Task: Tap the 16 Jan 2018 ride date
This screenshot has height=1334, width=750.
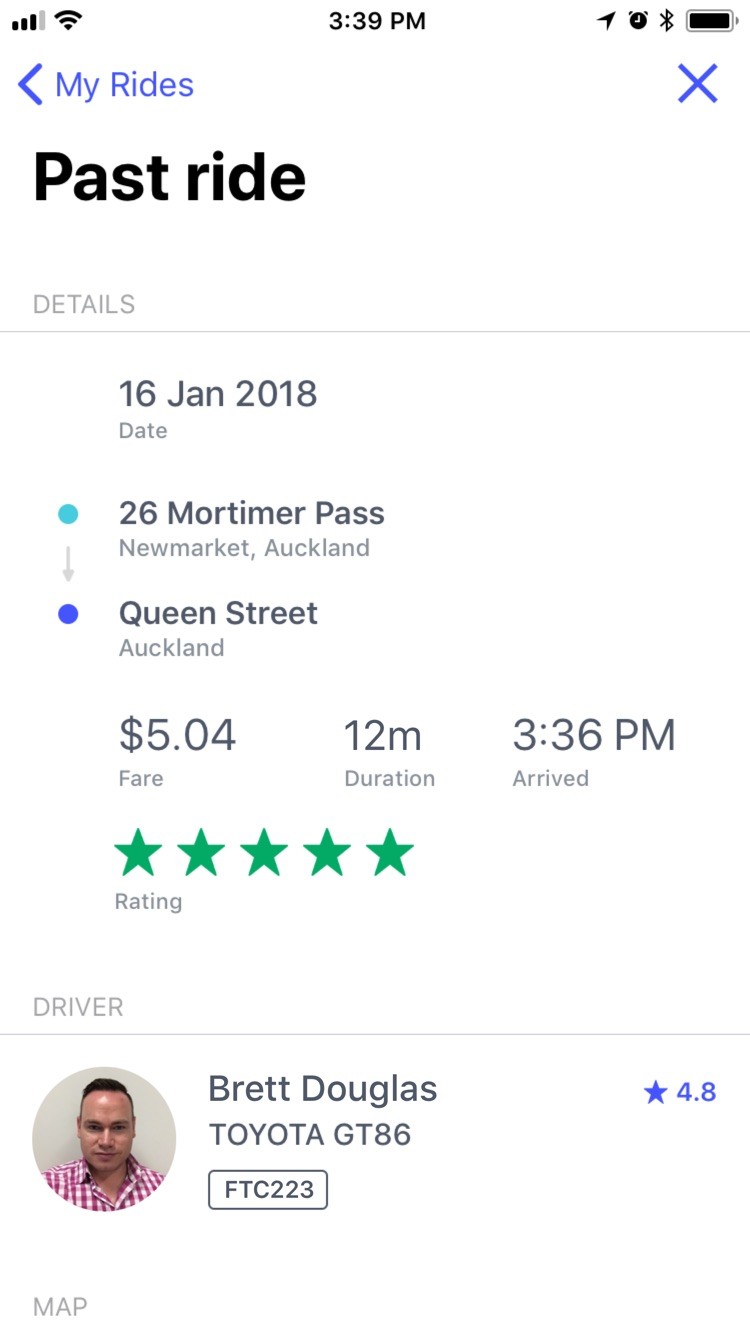Action: tap(218, 394)
